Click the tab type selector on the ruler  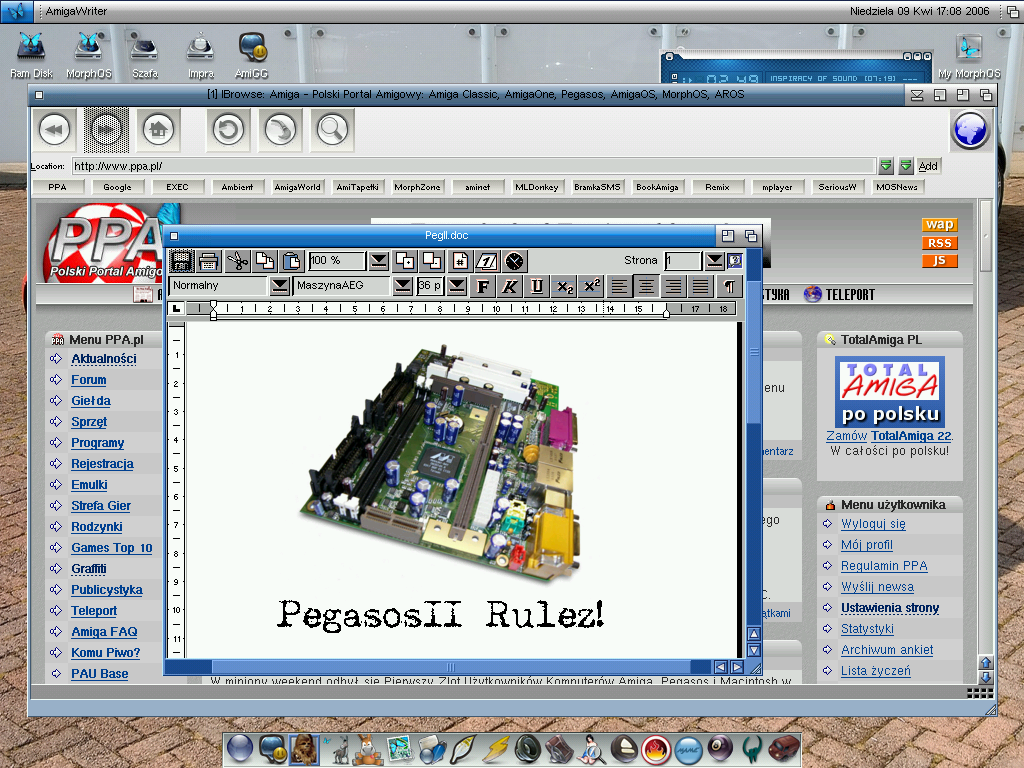pyautogui.click(x=176, y=309)
